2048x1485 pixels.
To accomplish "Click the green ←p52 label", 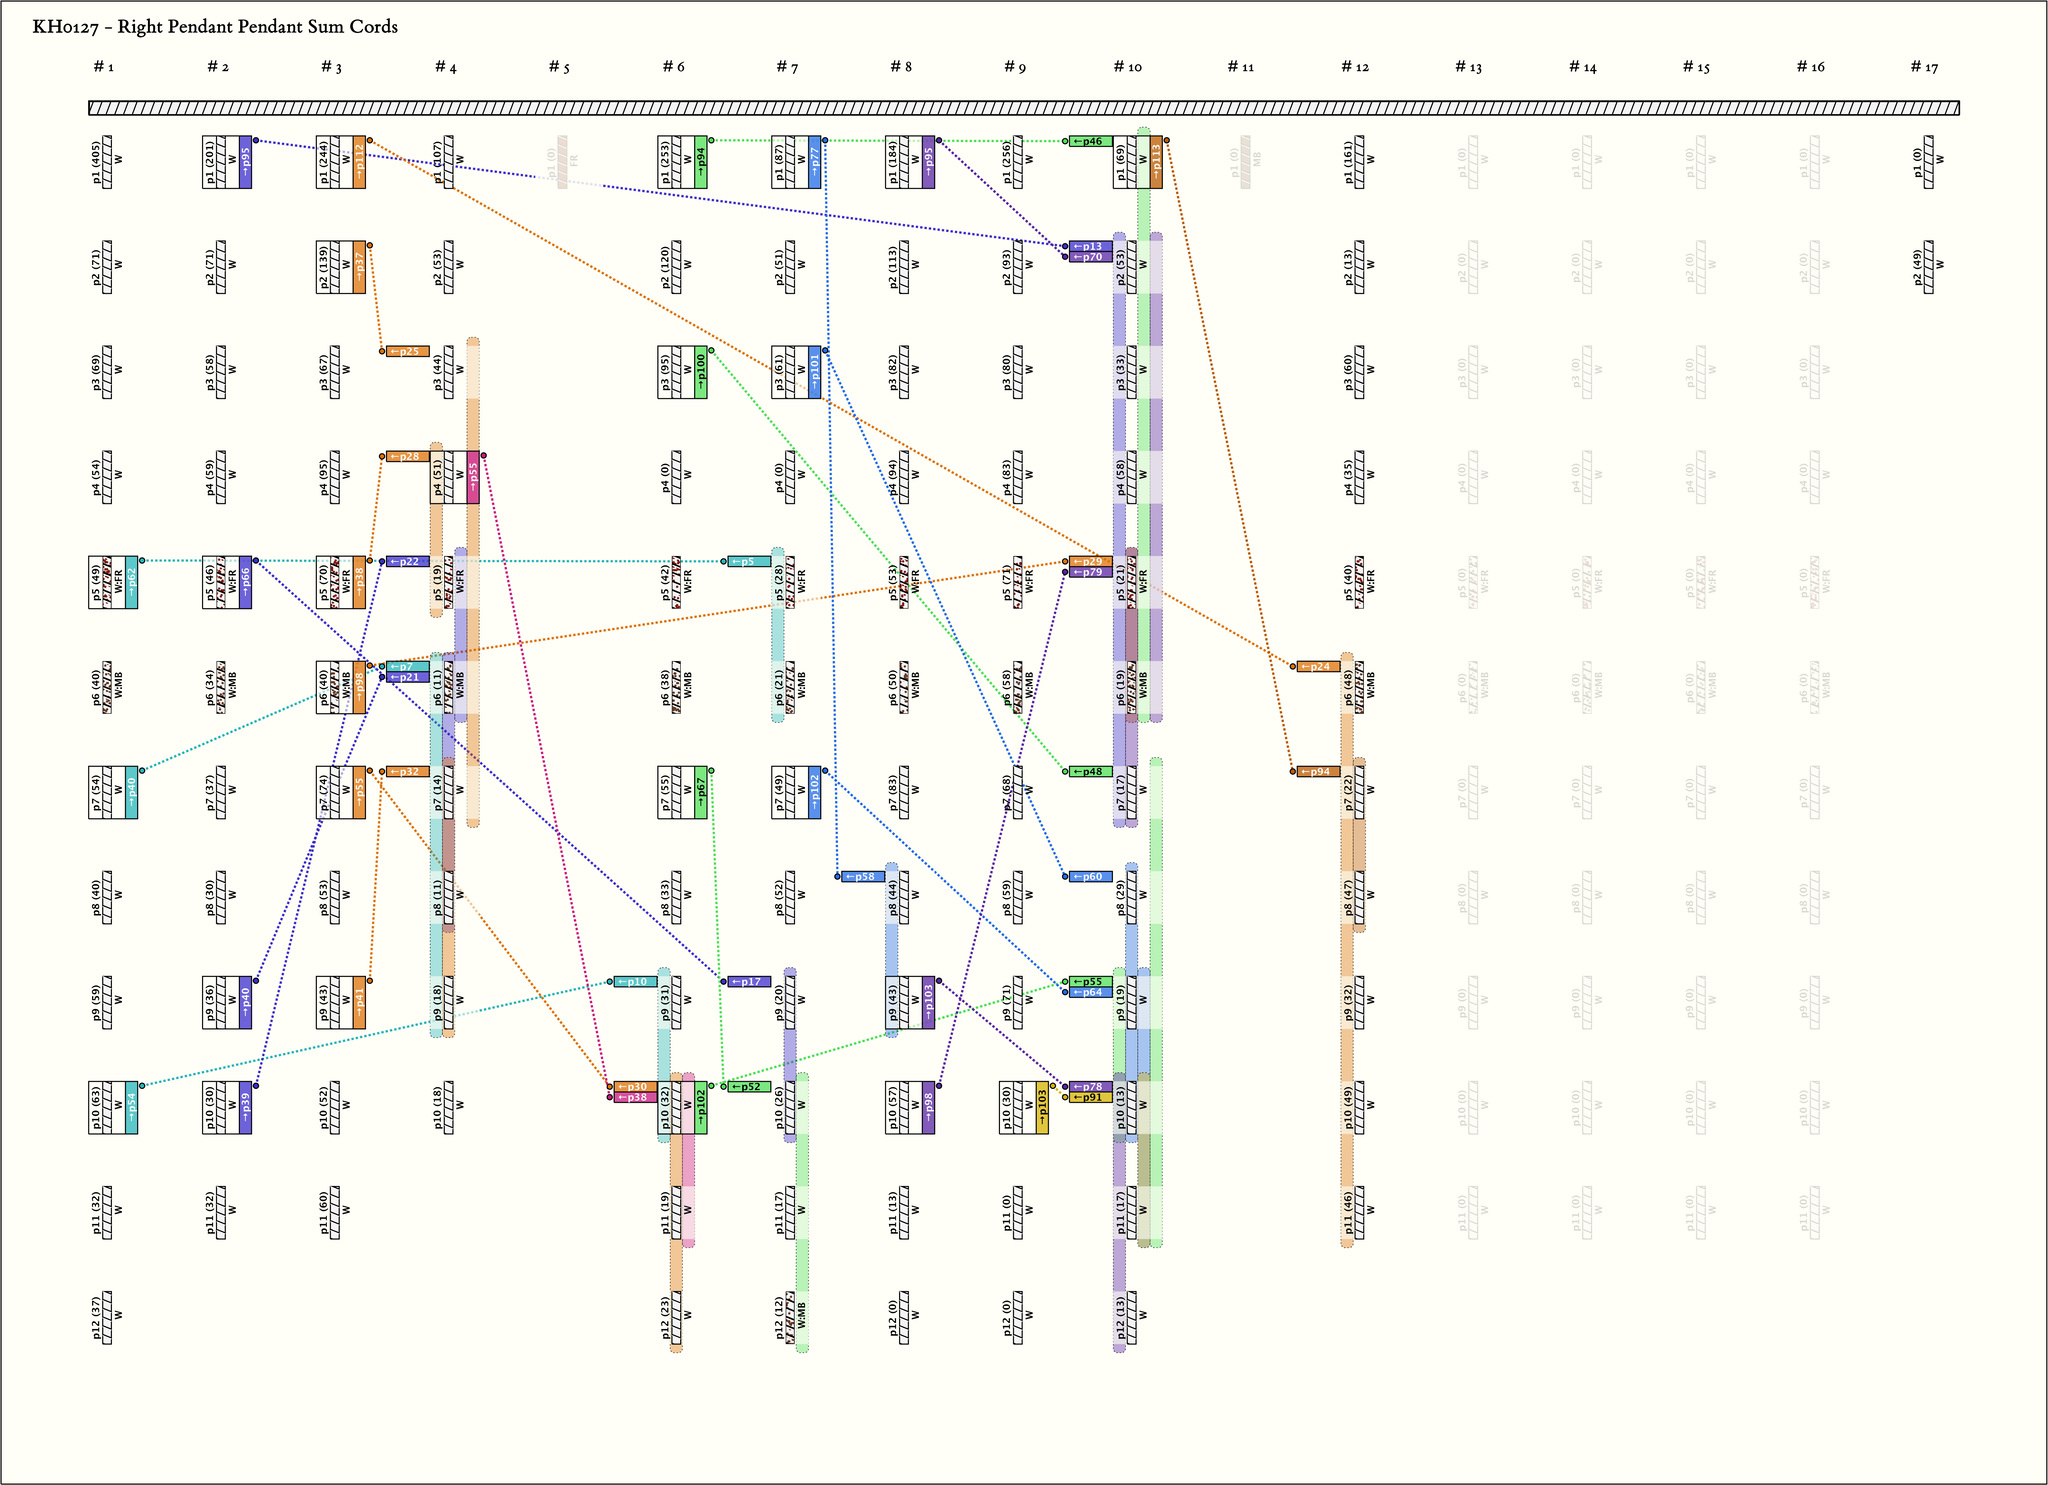I will (749, 1086).
